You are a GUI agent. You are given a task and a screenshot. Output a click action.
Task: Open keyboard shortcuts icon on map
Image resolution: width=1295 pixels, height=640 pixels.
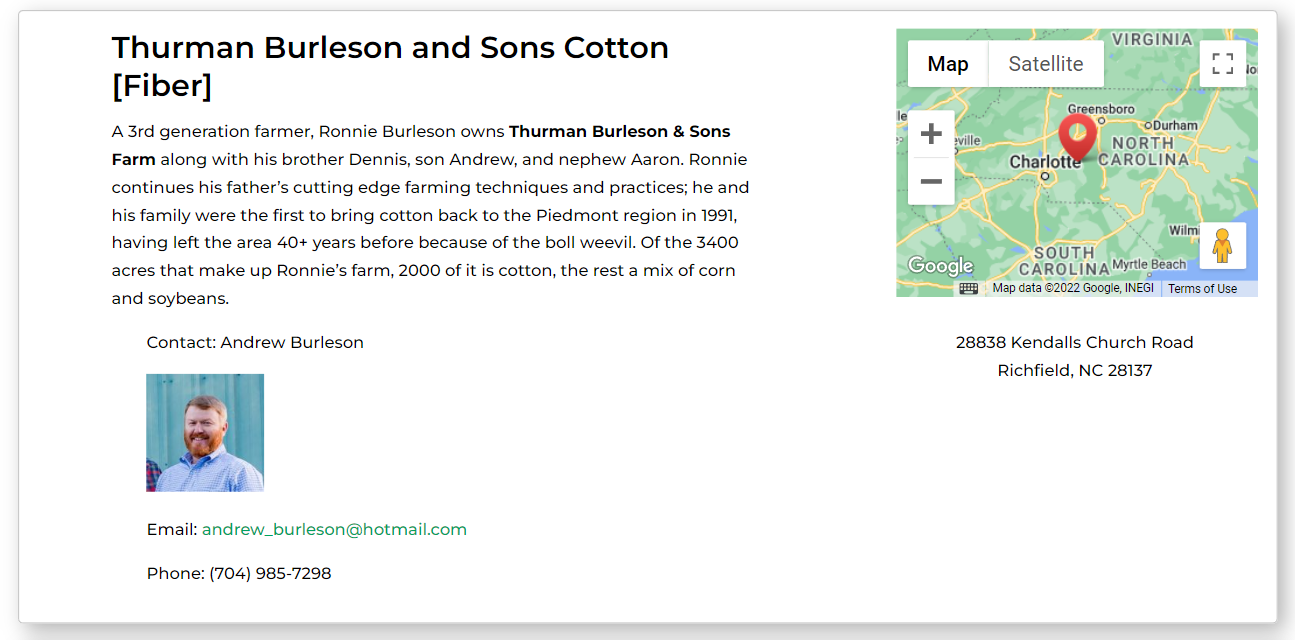968,288
